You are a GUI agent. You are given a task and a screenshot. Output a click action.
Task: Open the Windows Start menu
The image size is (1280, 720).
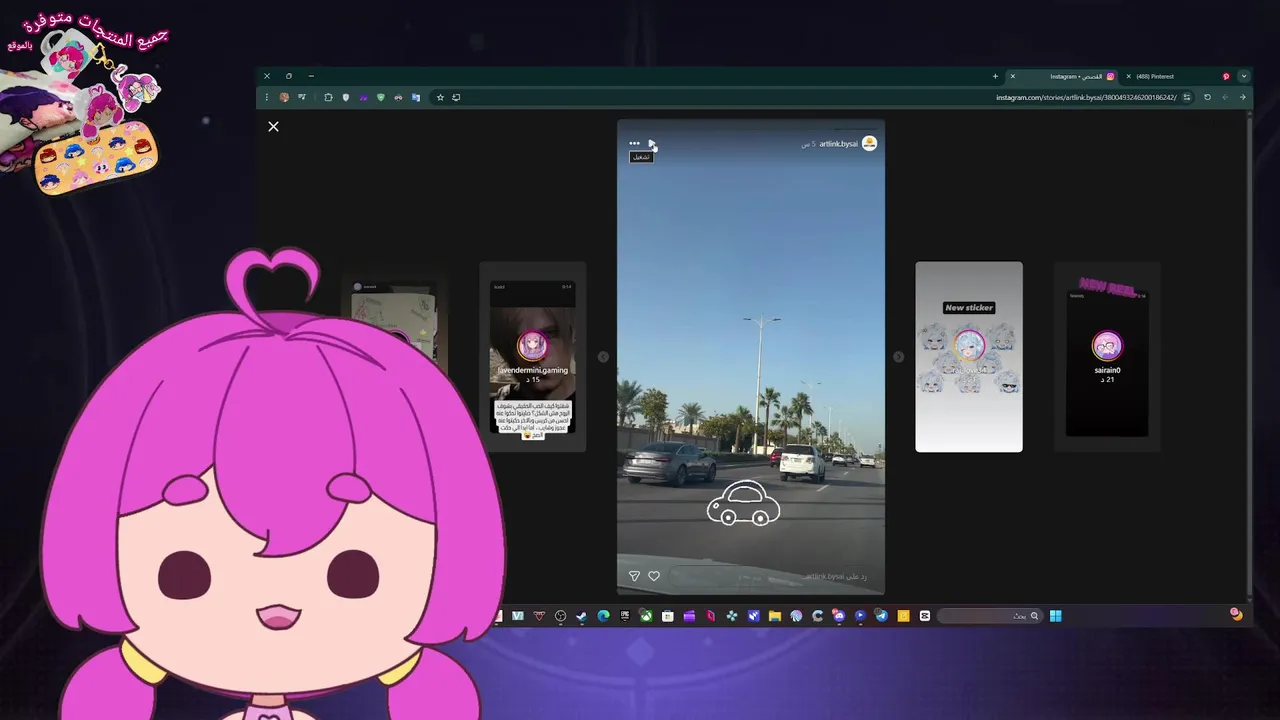1055,616
